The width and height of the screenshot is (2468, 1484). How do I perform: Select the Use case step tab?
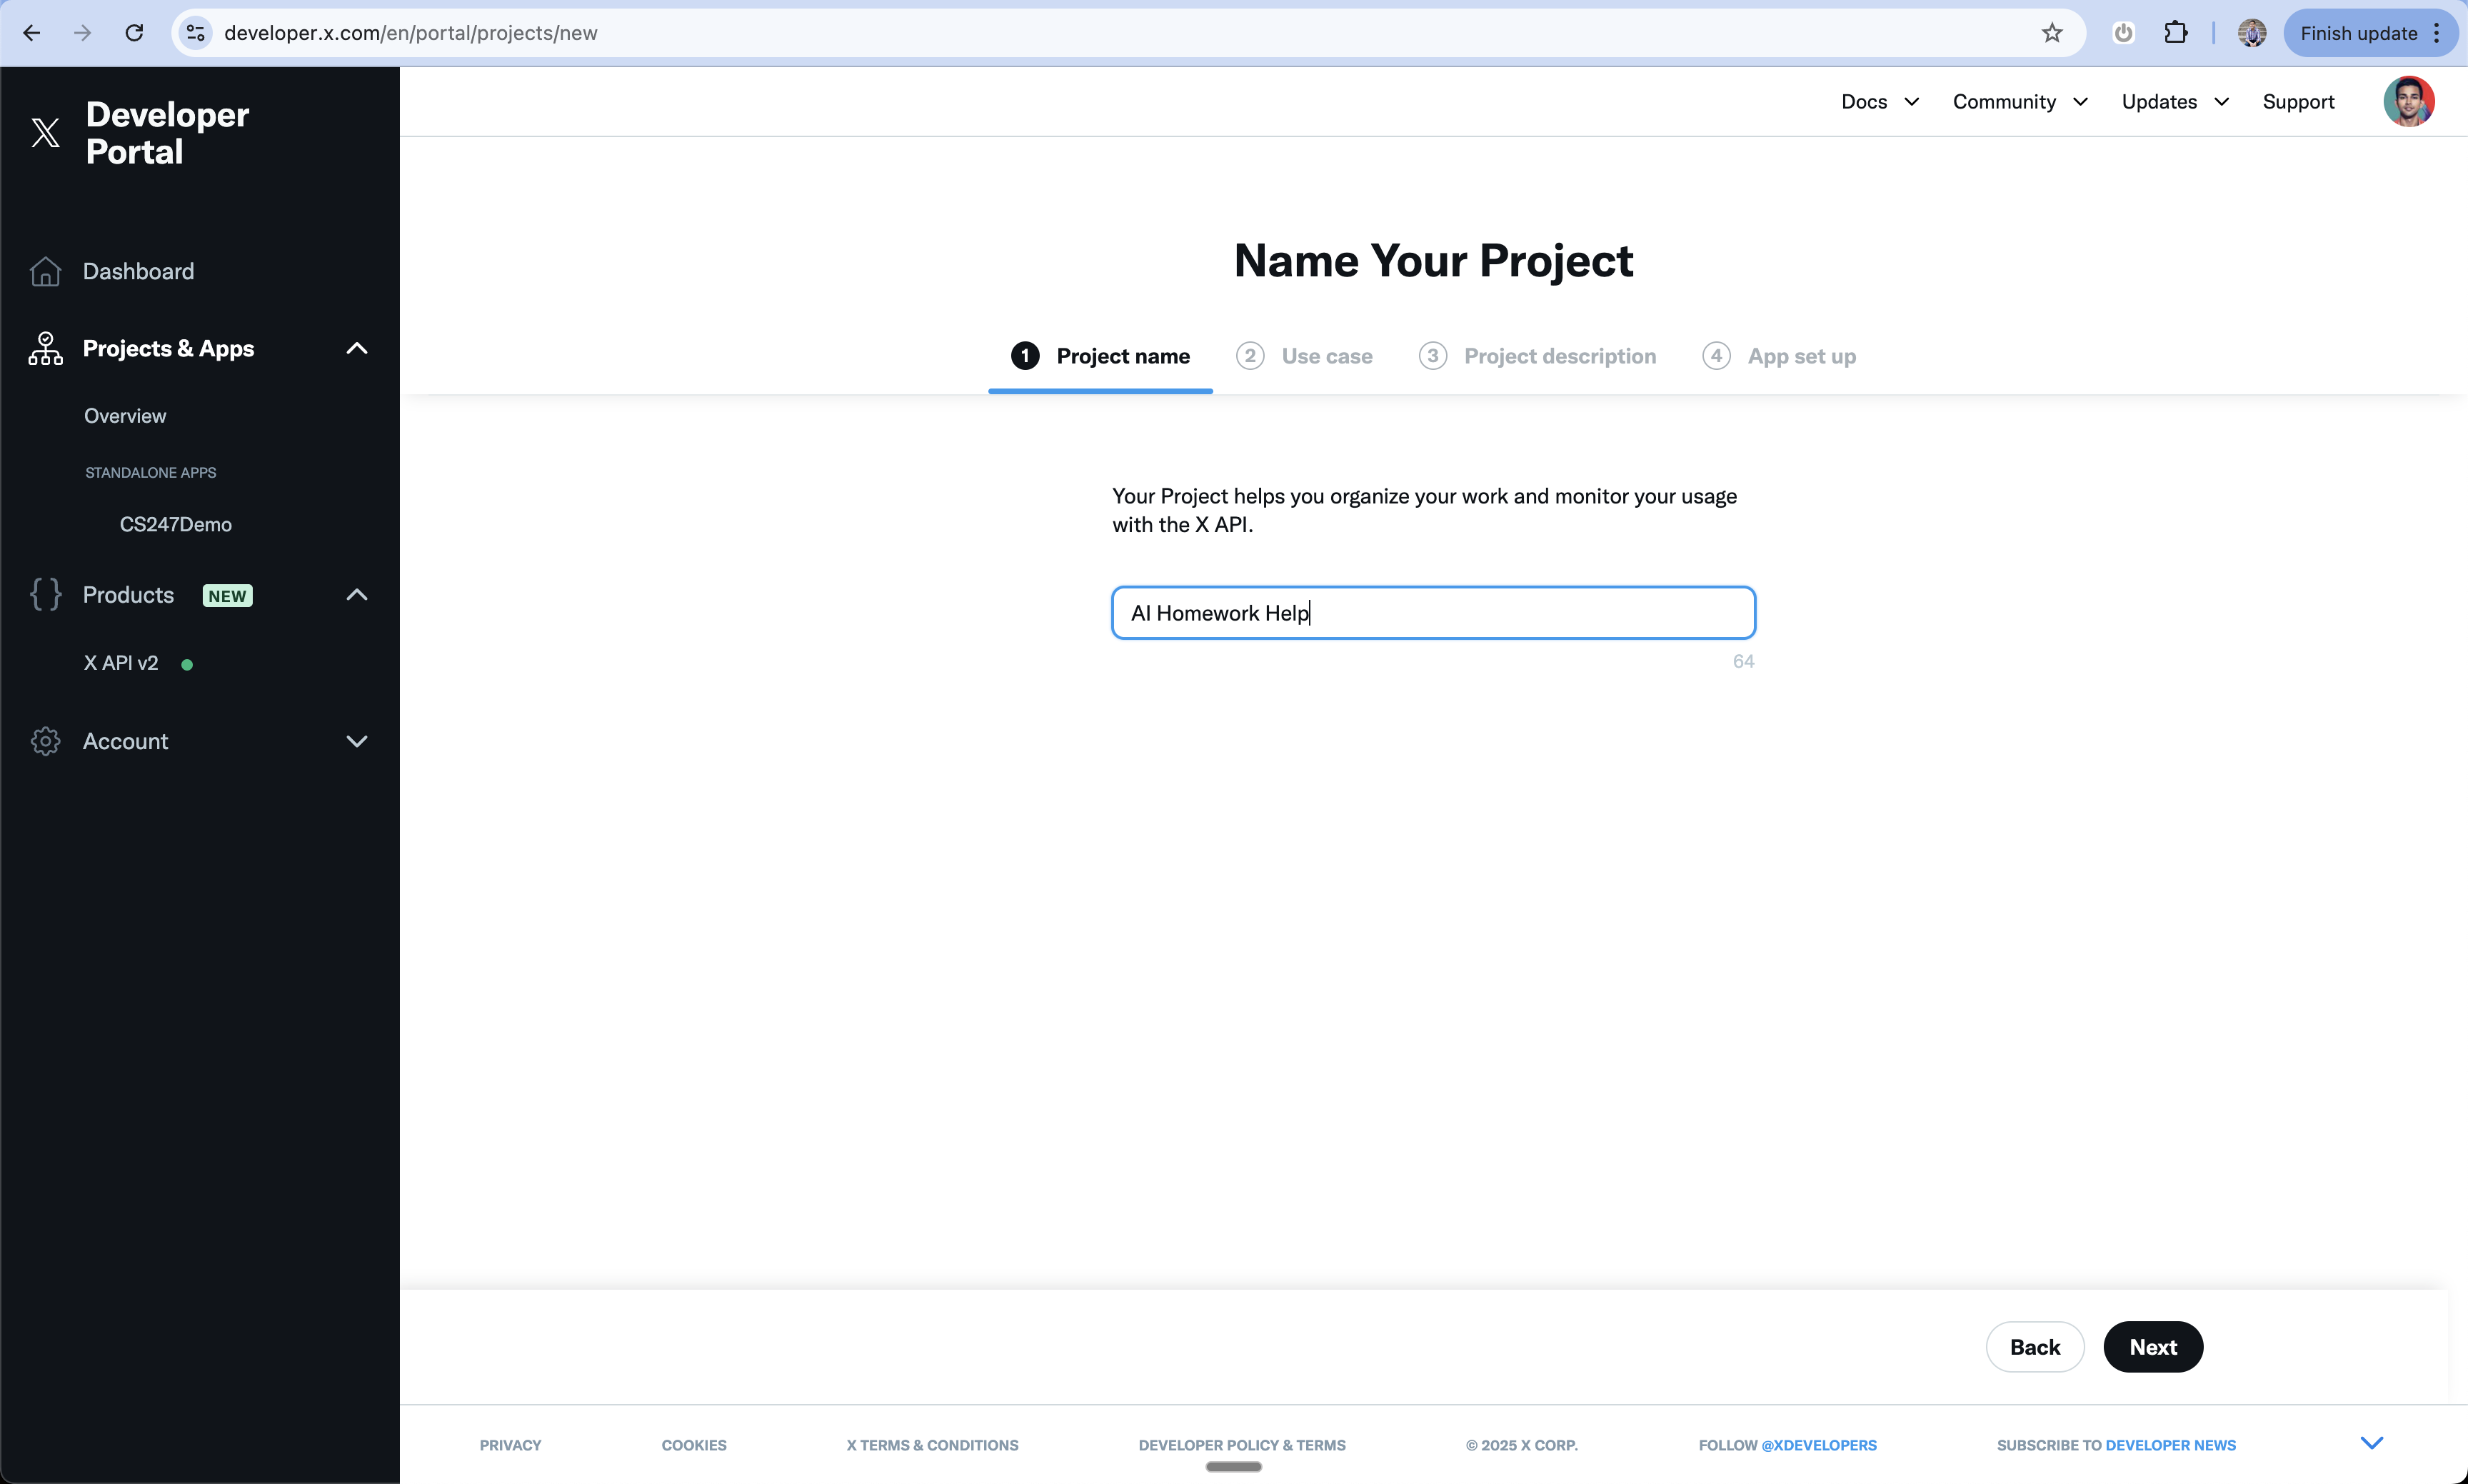[x=1305, y=357]
